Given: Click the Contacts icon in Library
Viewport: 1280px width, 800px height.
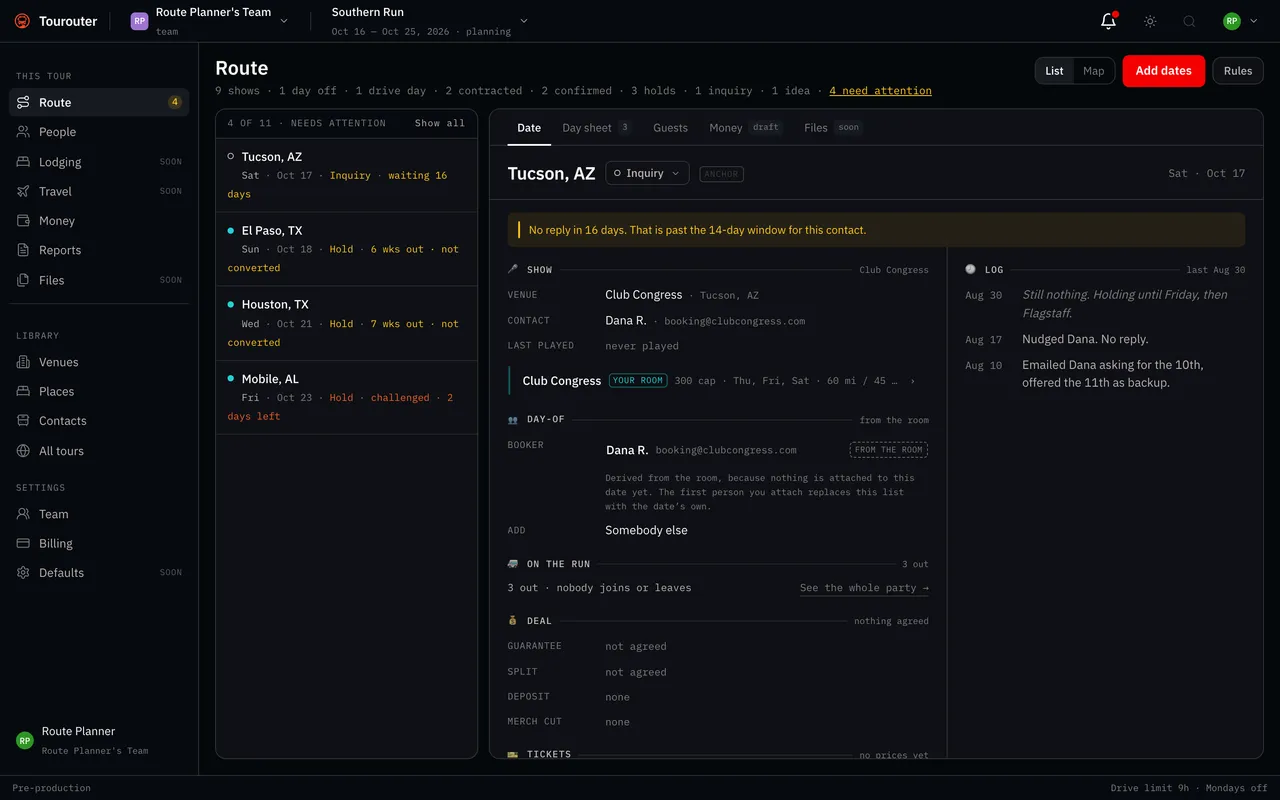Looking at the screenshot, I should (23, 421).
